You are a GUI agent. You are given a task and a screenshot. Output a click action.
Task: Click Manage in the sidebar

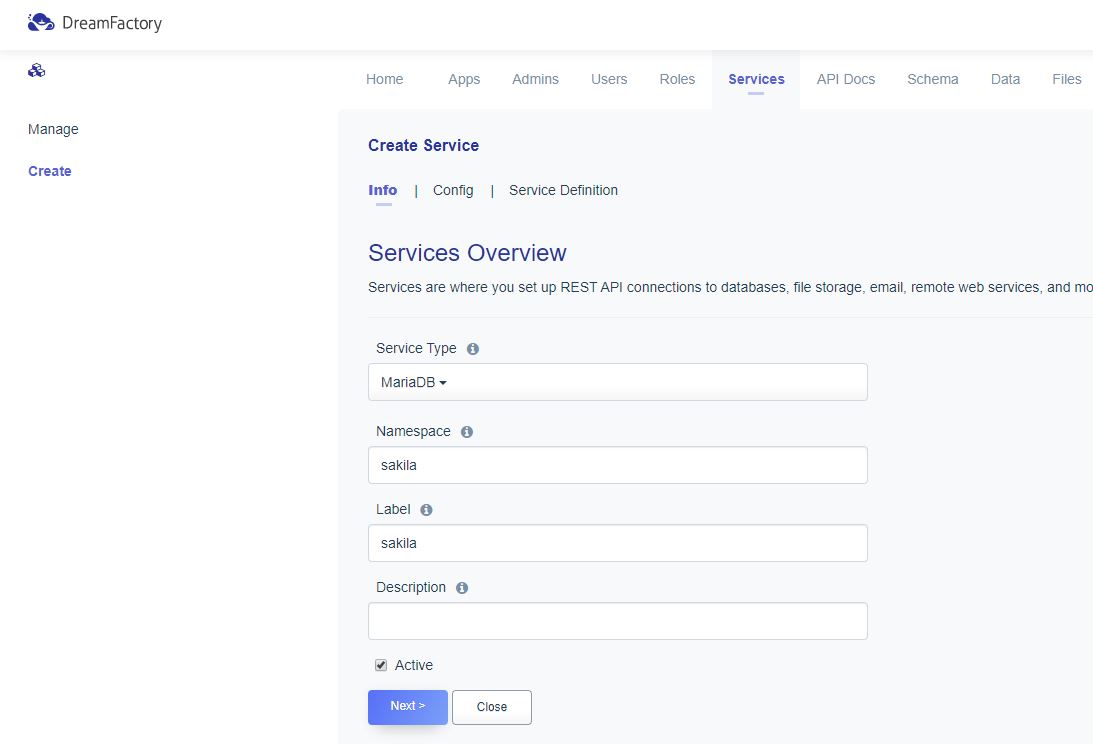pyautogui.click(x=53, y=129)
